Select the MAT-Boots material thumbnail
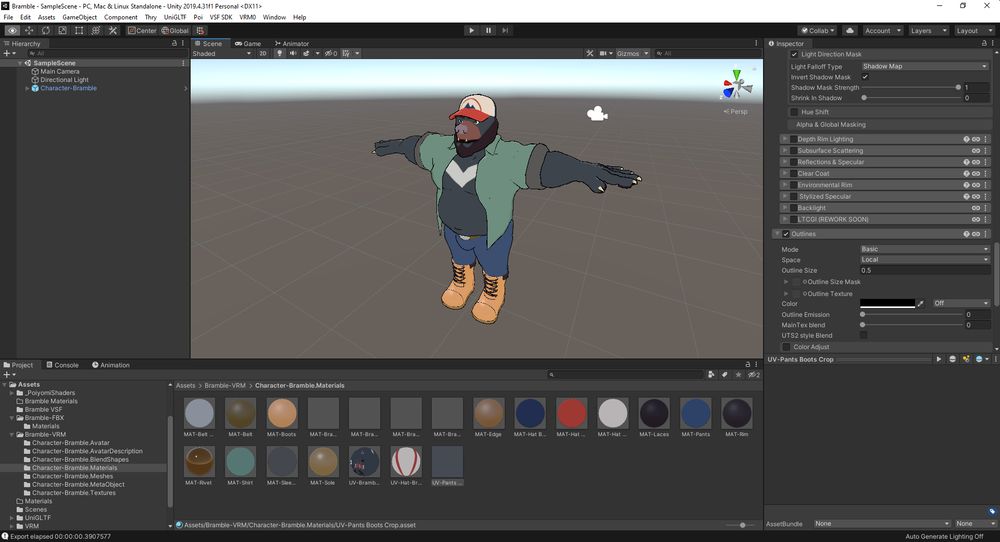The image size is (1000, 542). pyautogui.click(x=282, y=415)
